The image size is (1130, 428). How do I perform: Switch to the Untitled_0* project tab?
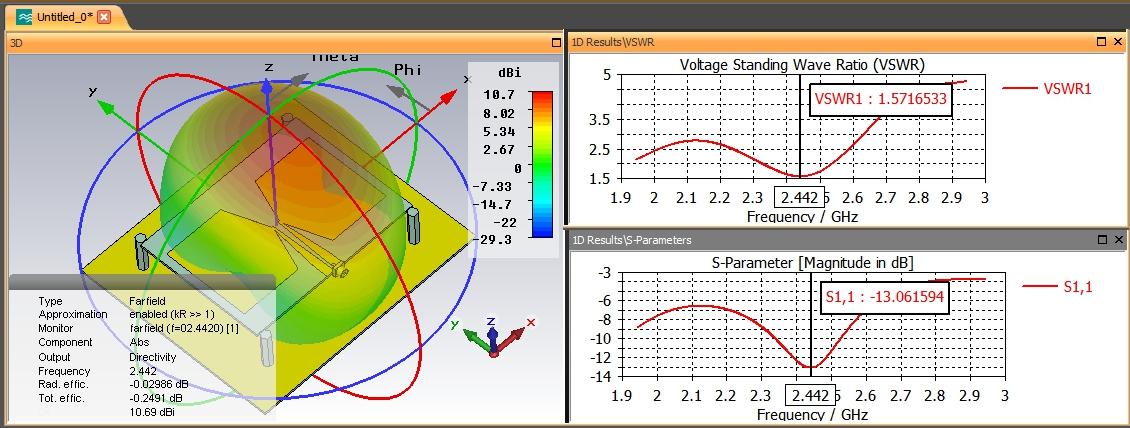(65, 17)
